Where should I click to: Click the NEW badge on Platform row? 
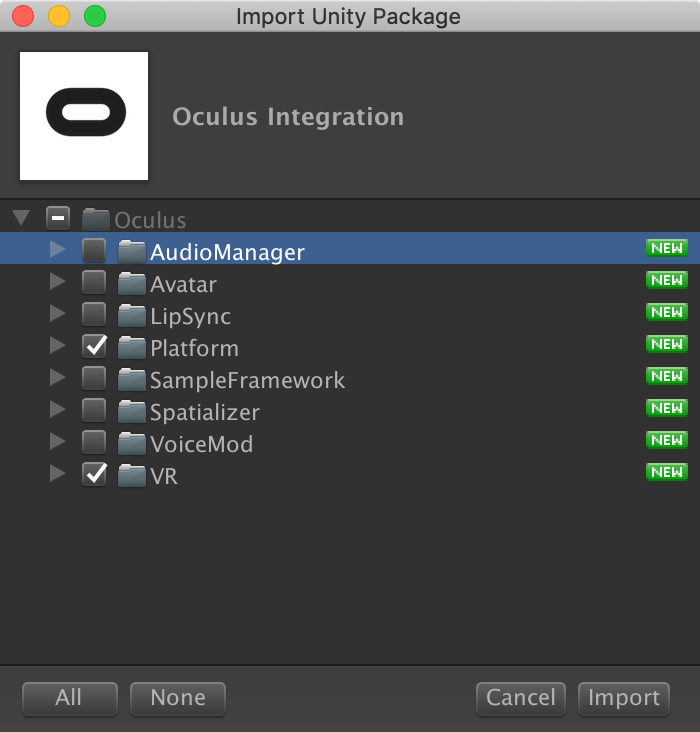click(x=667, y=344)
